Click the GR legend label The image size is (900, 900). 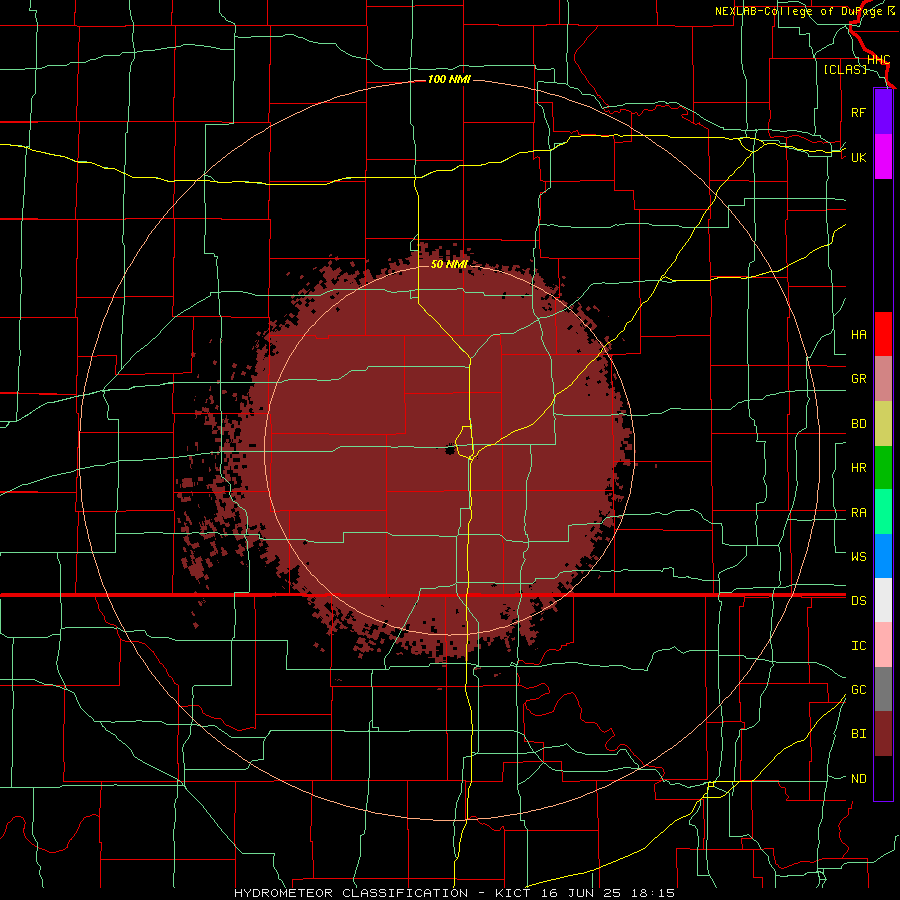[858, 379]
